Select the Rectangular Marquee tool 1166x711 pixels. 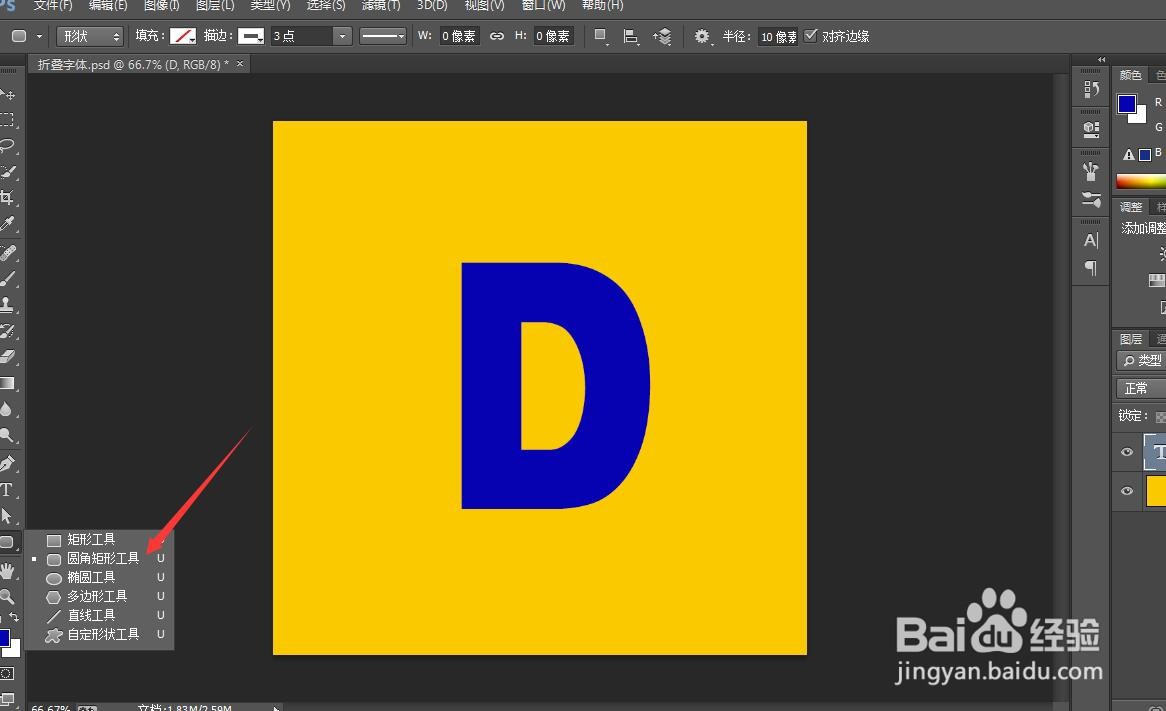7,119
